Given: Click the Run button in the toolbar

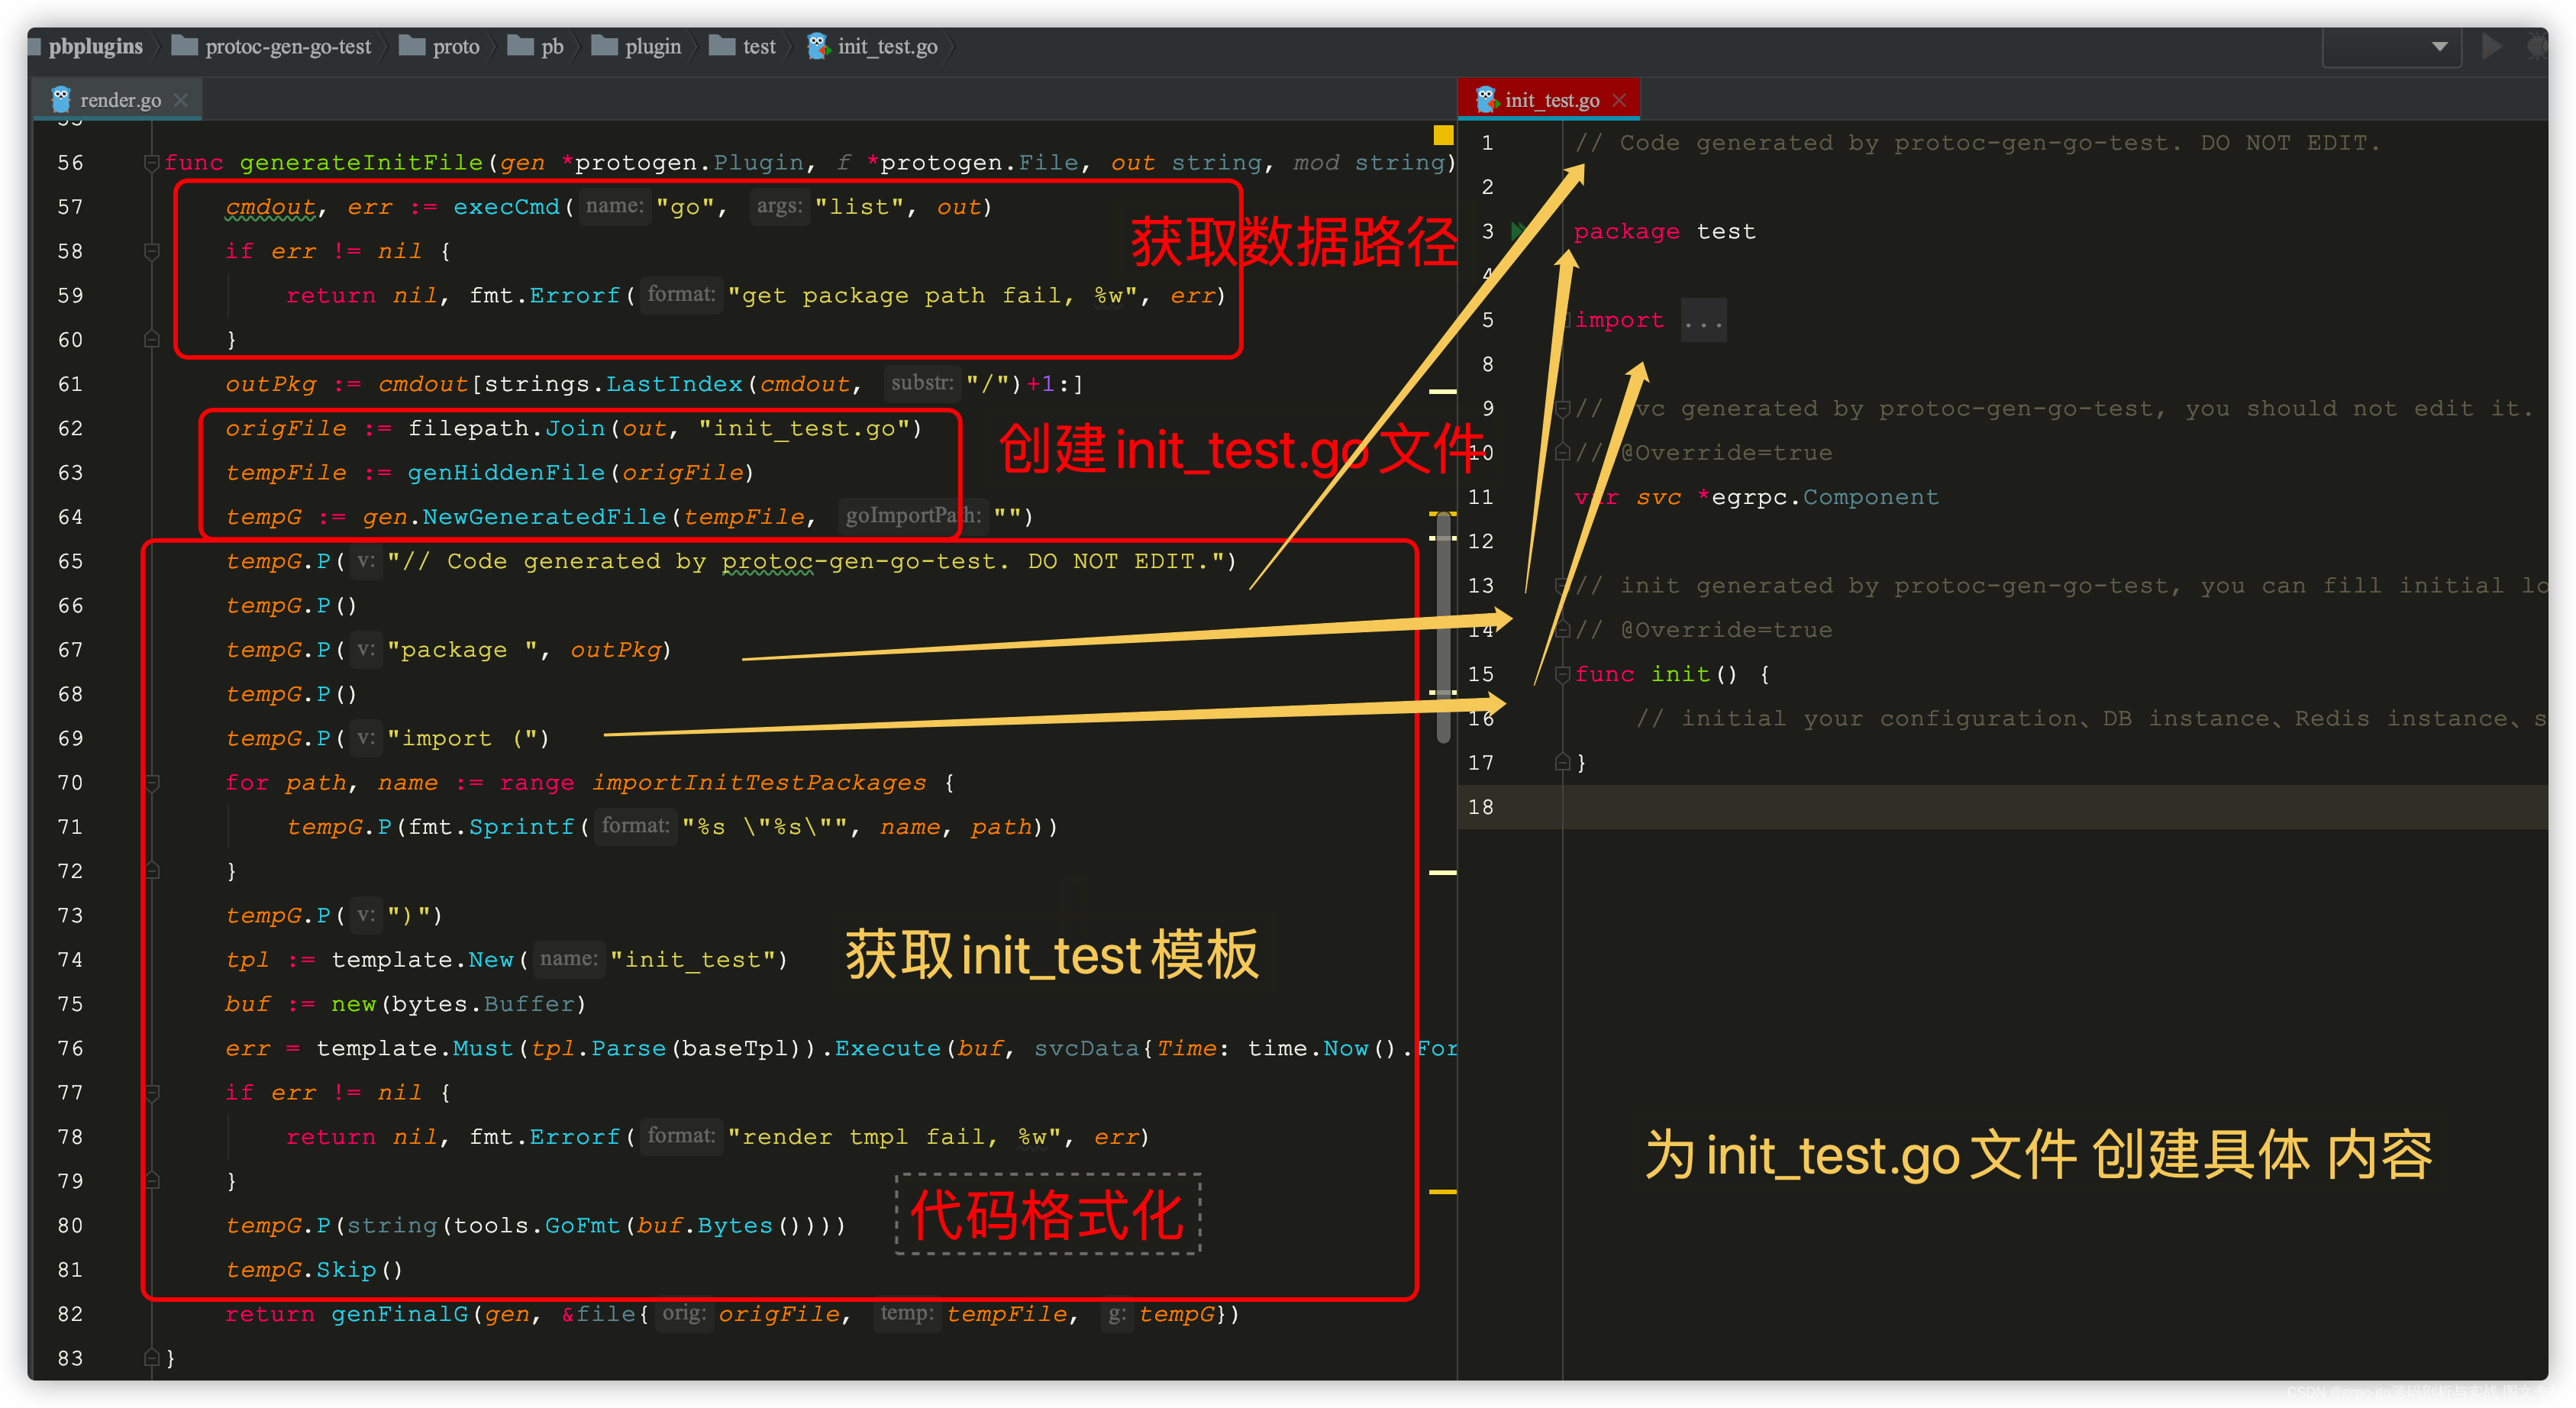Looking at the screenshot, I should 2491,46.
